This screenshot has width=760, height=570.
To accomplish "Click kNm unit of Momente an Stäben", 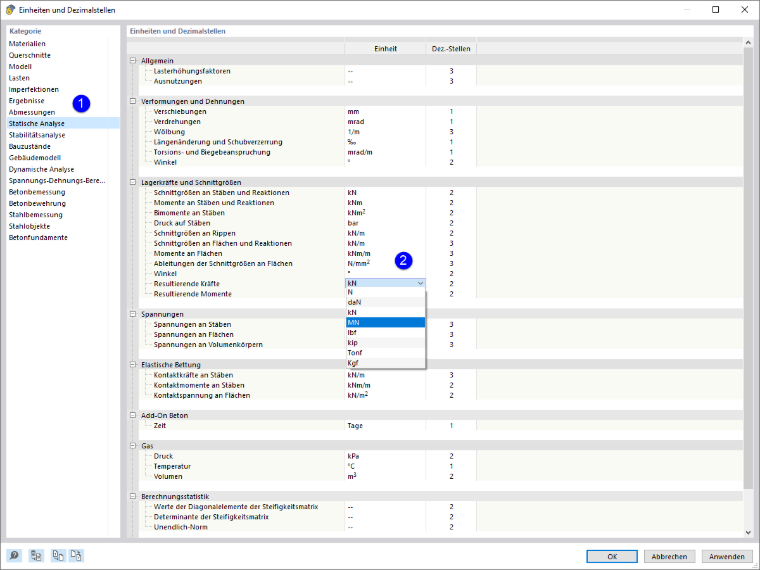I will click(x=355, y=203).
